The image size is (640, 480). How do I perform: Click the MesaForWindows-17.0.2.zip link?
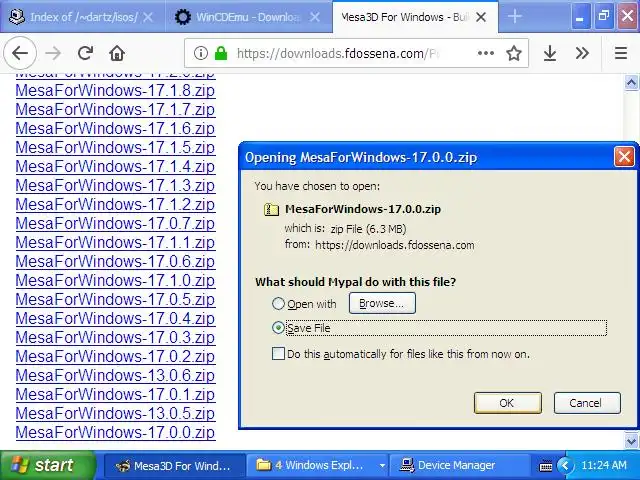point(115,356)
